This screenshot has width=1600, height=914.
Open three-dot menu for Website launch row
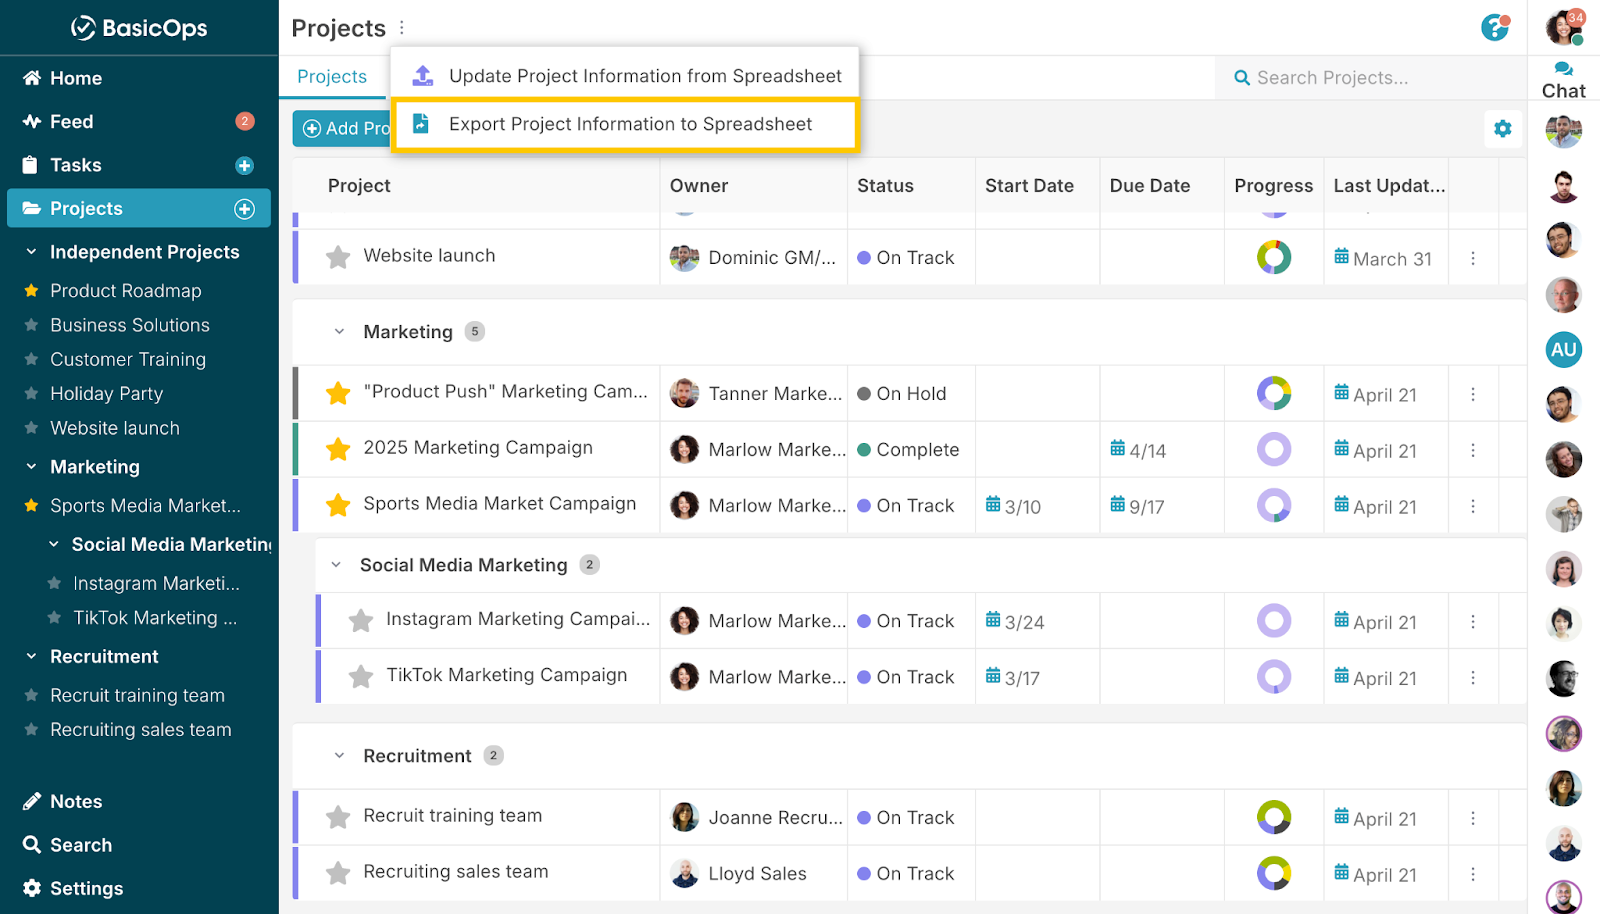1473,258
